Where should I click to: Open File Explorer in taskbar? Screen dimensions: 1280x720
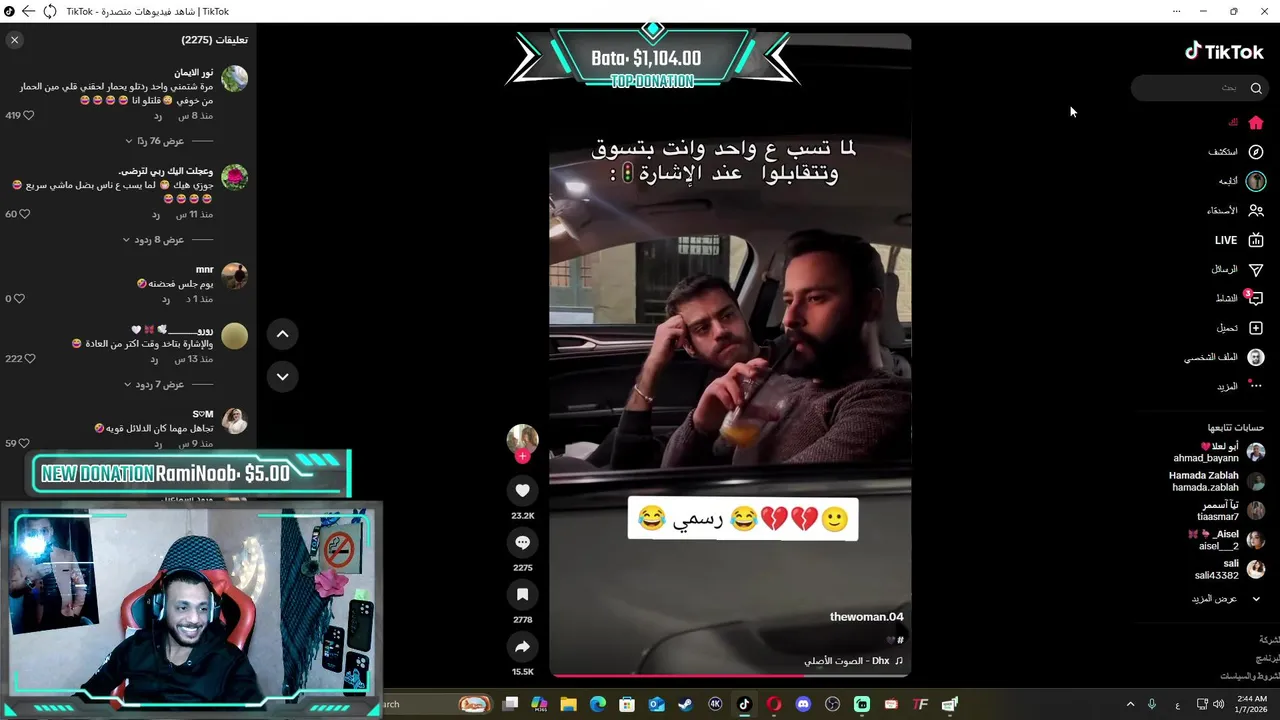(568, 704)
